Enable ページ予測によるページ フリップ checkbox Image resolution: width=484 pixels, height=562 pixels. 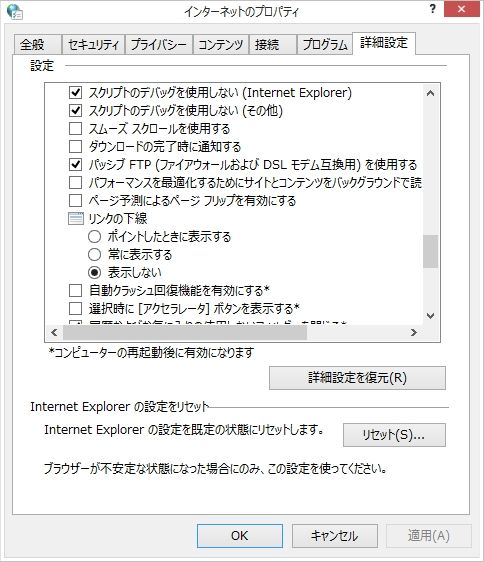75,200
